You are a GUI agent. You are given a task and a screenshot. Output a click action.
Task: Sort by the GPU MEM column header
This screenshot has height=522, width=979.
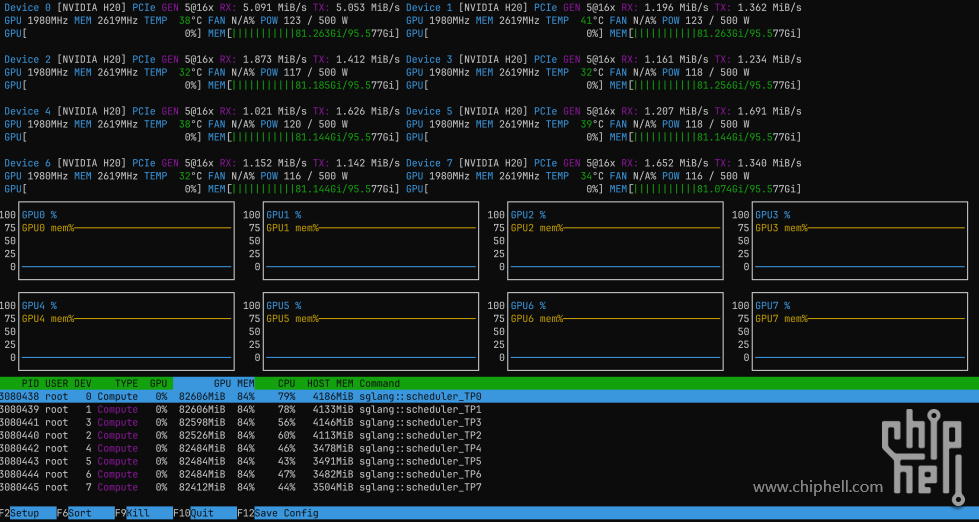tap(214, 383)
